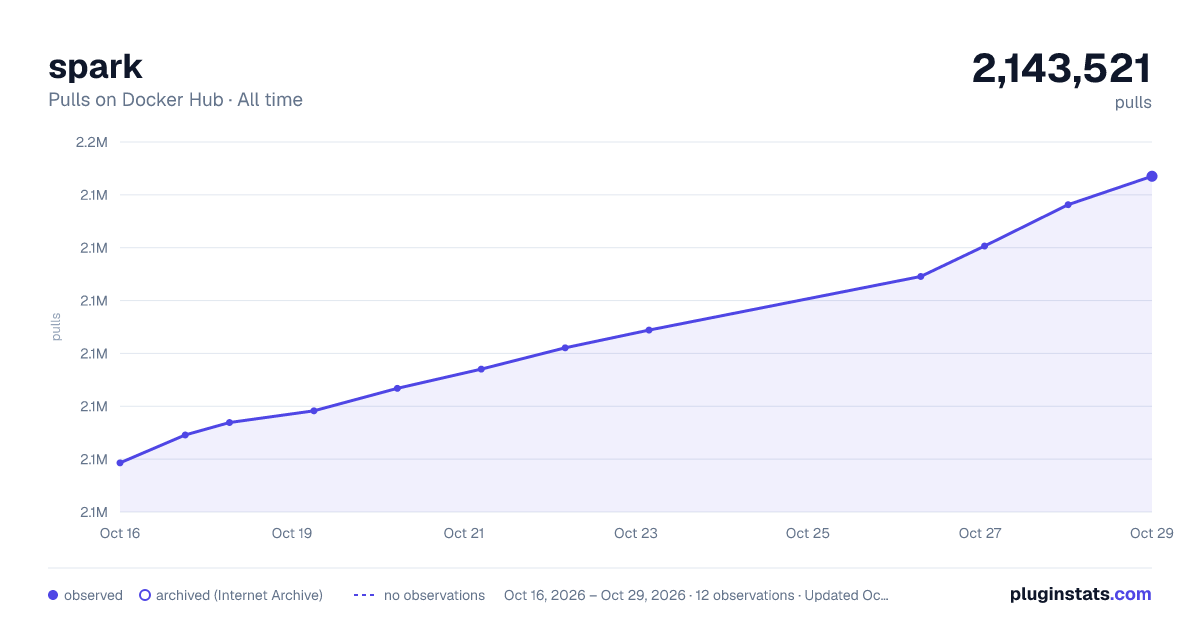Click the 'archived (Internet Archive)' legend label
Screen dimensions: 1200x630
[x=239, y=595]
